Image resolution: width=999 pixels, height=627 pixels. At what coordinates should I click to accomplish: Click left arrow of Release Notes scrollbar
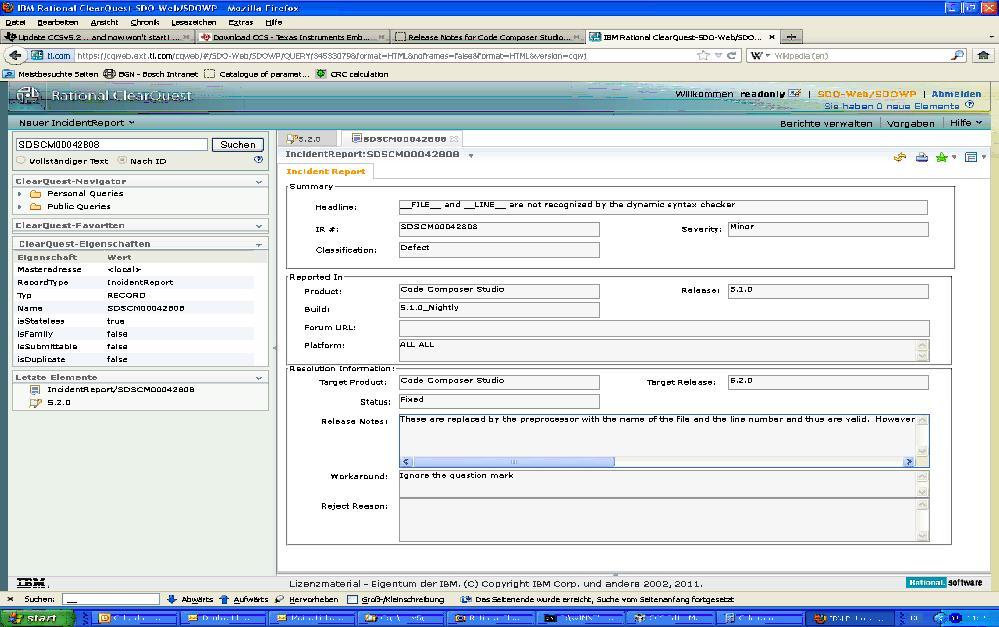[406, 461]
